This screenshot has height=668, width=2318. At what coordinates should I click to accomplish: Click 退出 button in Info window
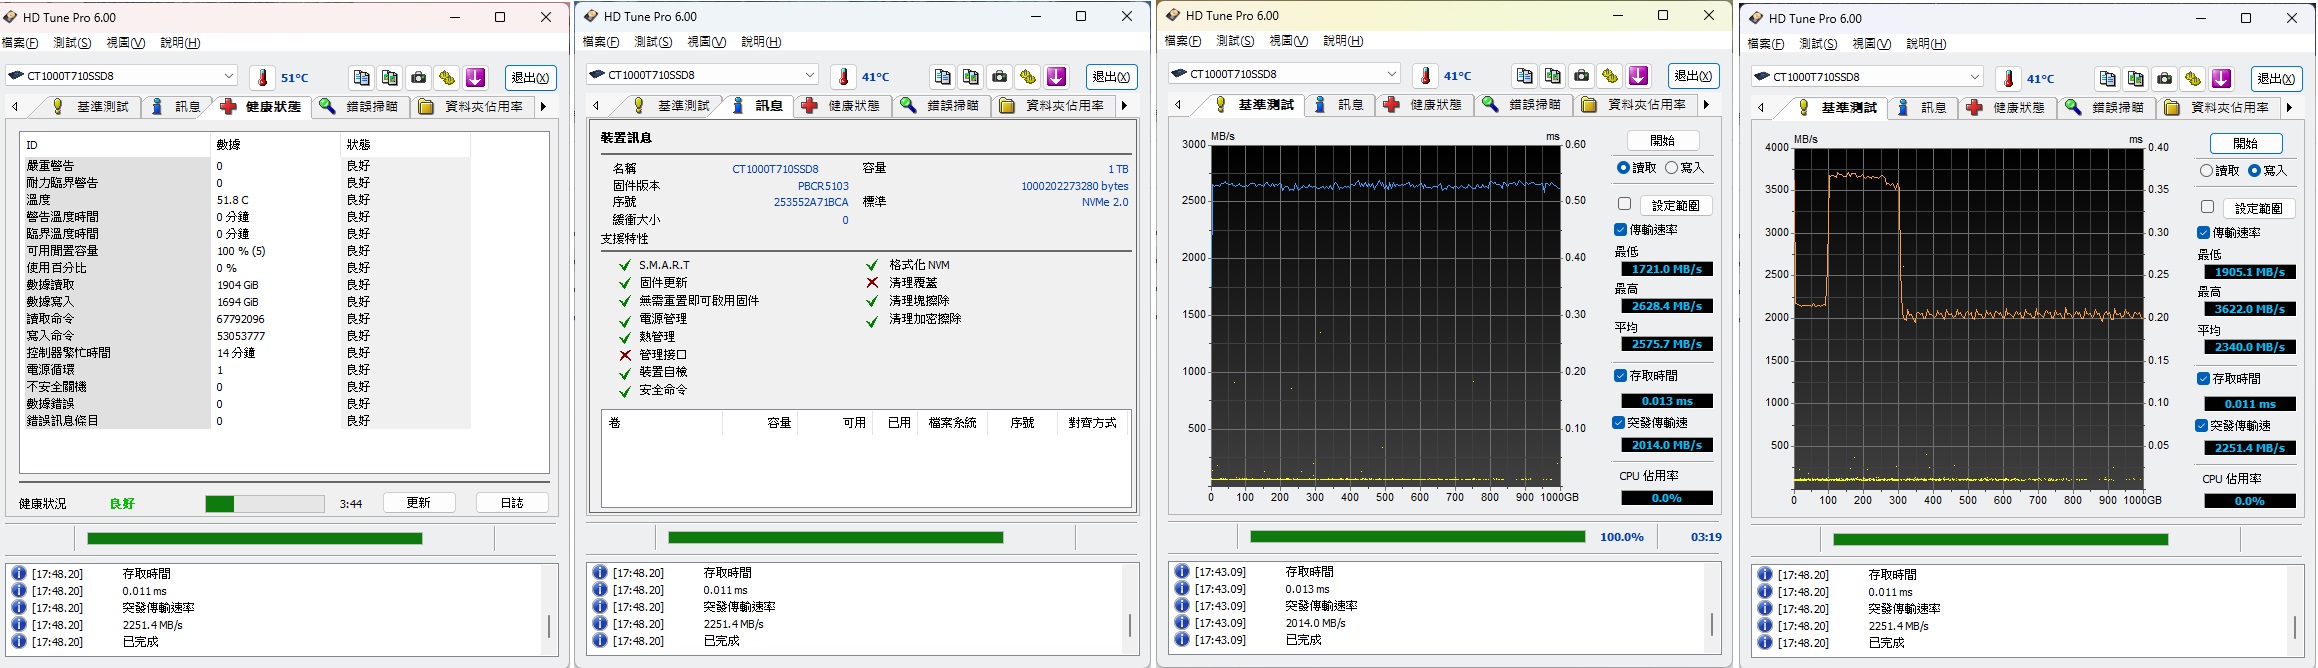pos(1111,77)
